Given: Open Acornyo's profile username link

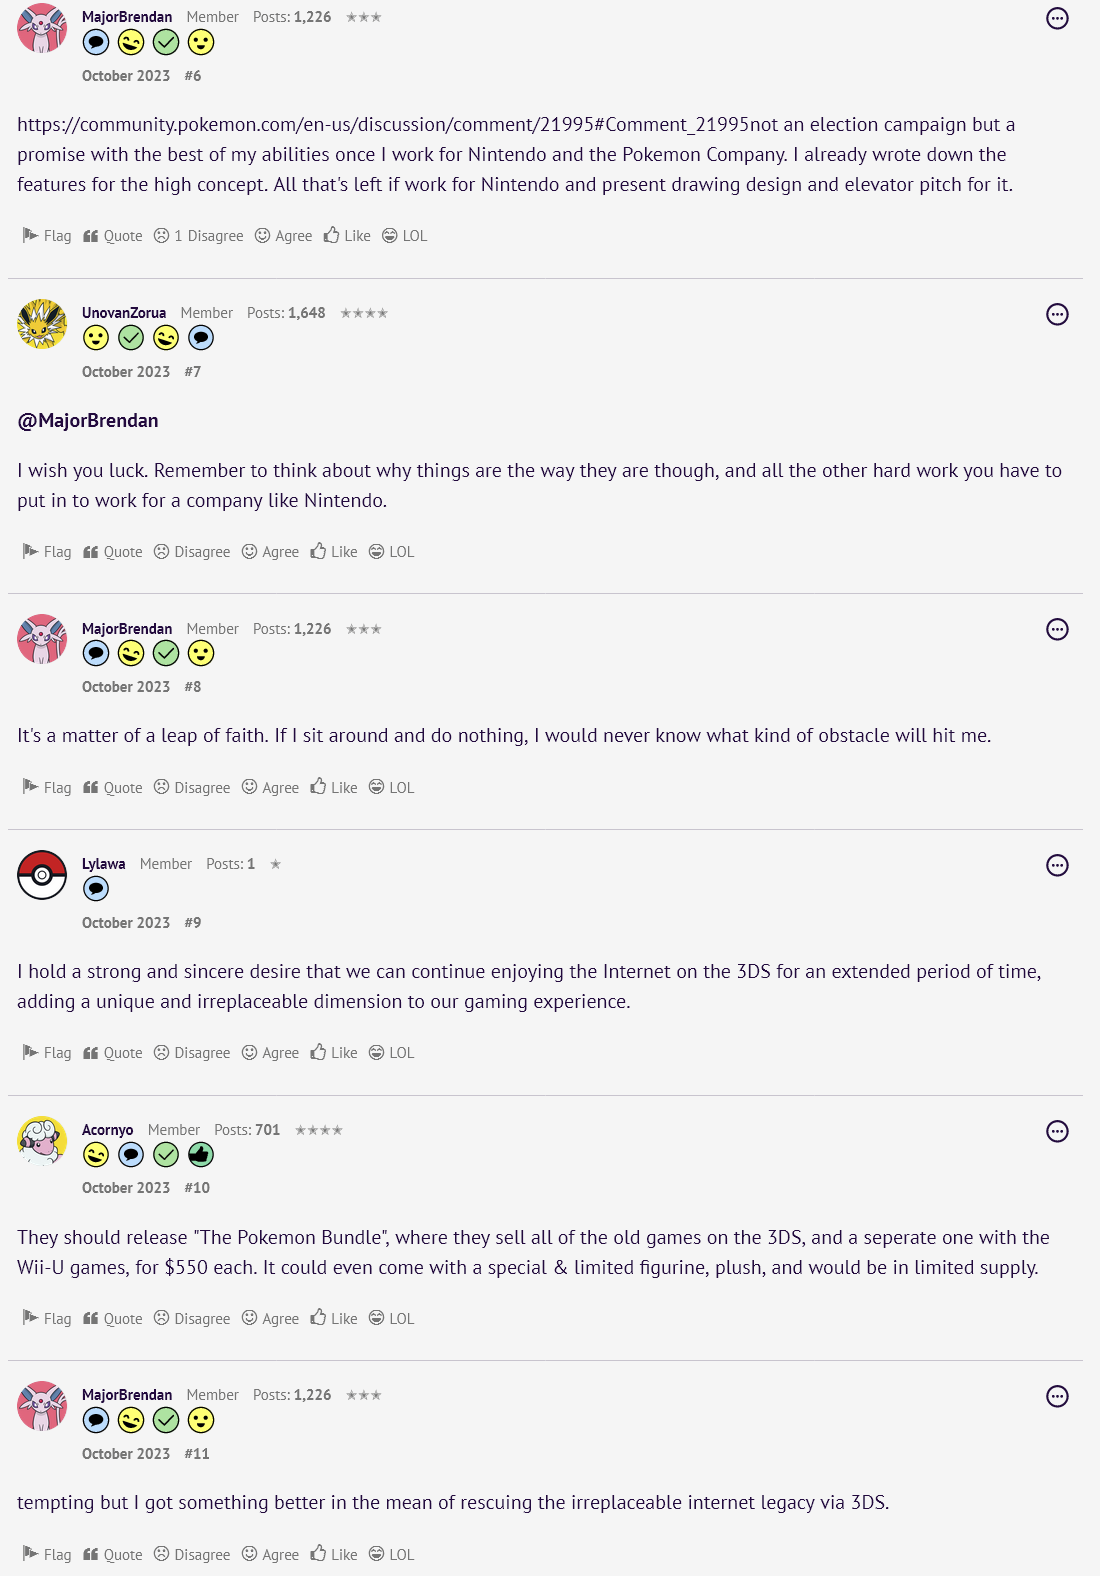Looking at the screenshot, I should [107, 1130].
